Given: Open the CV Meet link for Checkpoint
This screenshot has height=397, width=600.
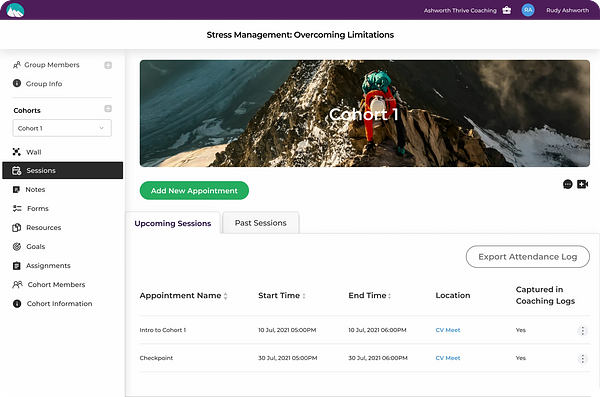Looking at the screenshot, I should [x=448, y=358].
